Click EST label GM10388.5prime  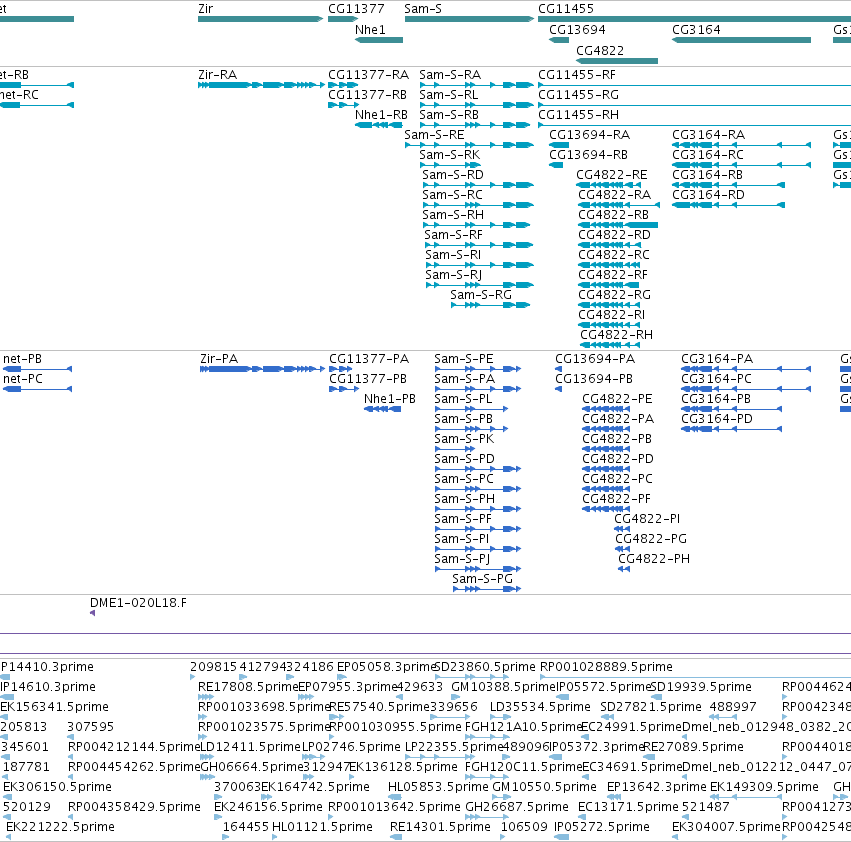504,687
